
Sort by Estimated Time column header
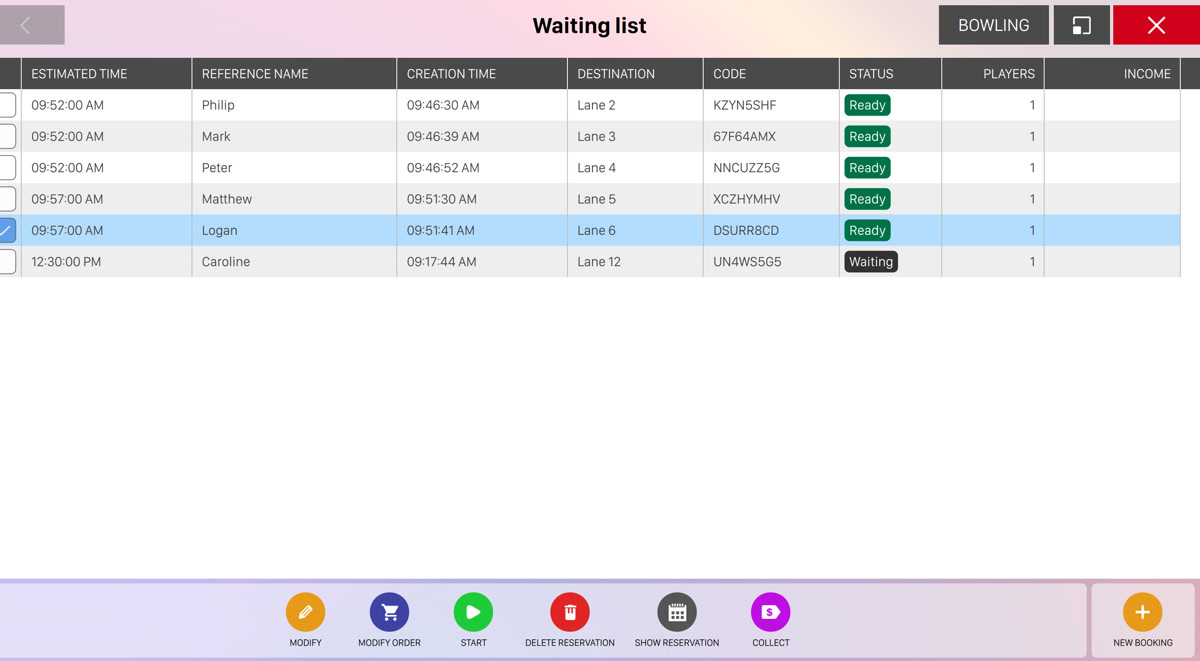79,74
